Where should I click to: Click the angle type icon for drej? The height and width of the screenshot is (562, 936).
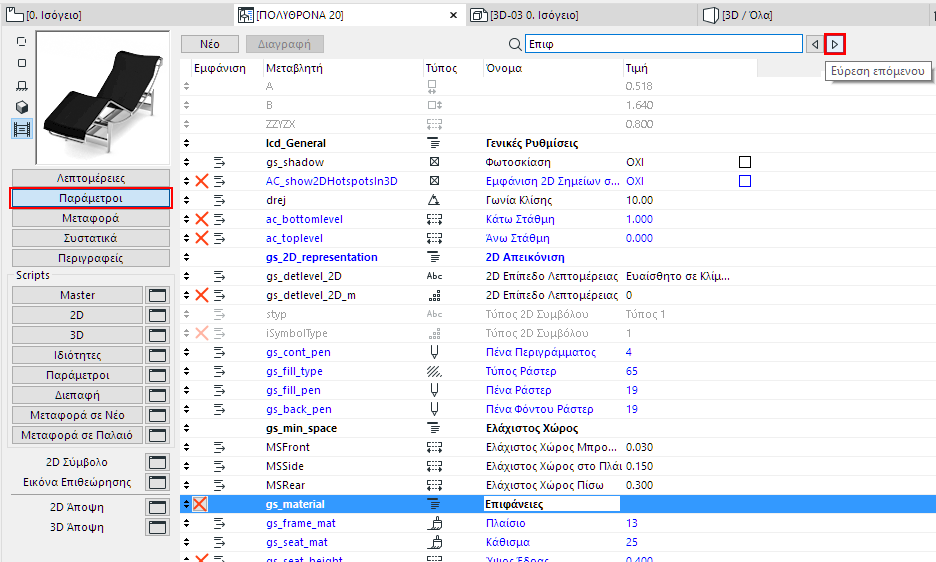pos(434,200)
